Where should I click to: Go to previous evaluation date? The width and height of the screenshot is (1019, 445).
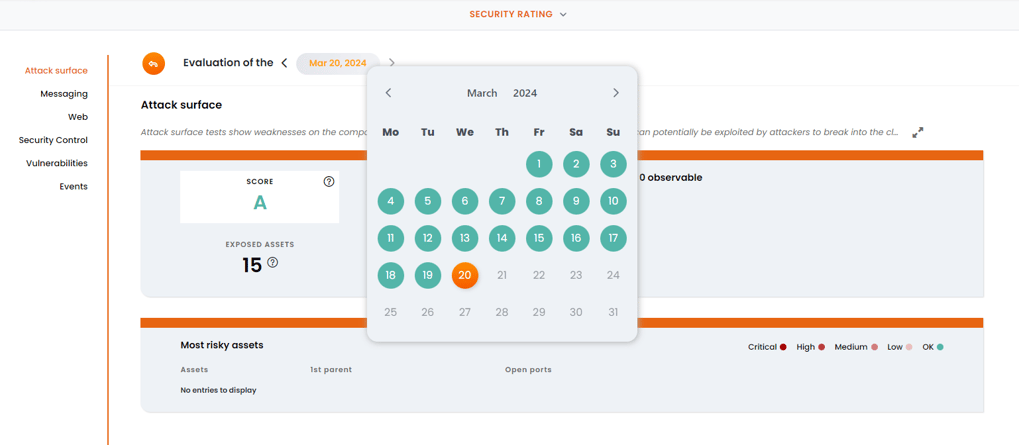point(285,63)
